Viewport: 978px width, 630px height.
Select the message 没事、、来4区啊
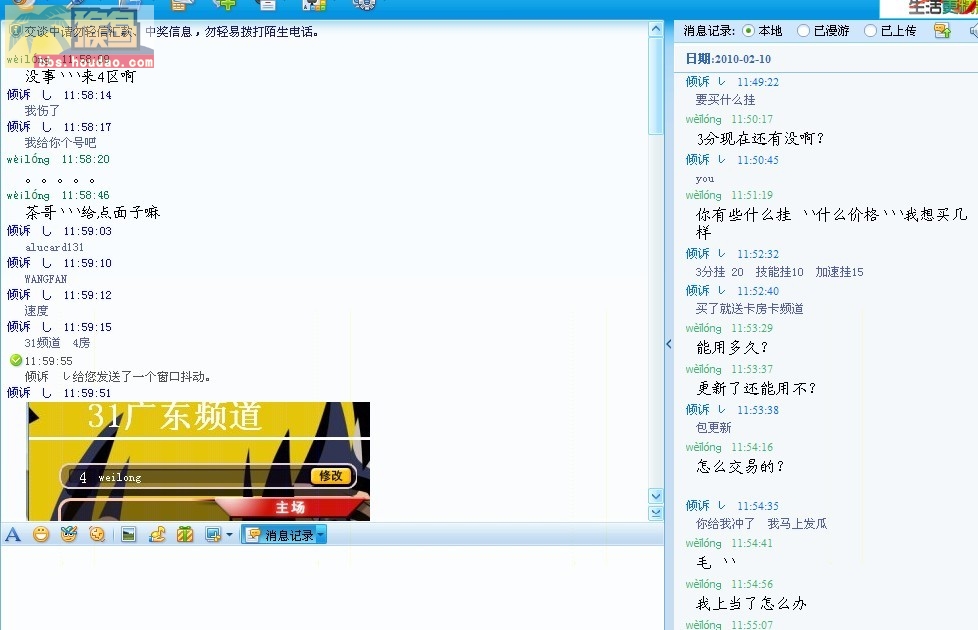tap(80, 77)
